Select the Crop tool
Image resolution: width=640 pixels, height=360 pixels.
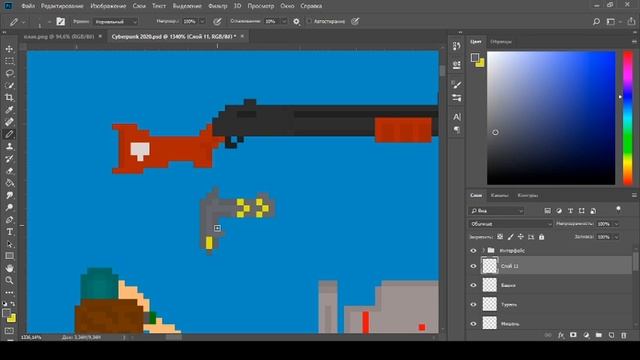(9, 98)
